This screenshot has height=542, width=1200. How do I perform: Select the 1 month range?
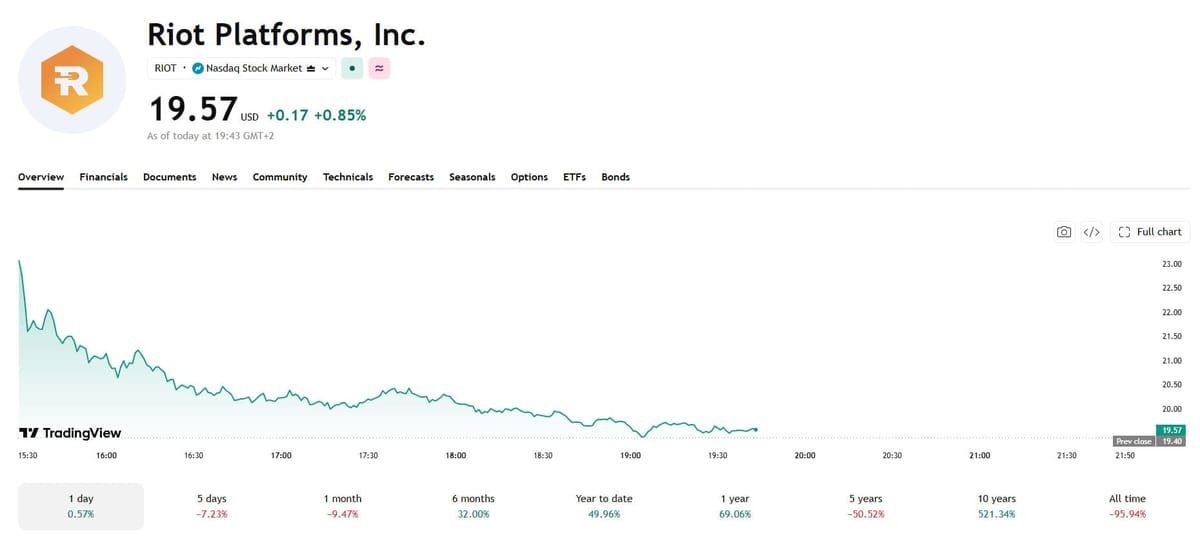[343, 506]
